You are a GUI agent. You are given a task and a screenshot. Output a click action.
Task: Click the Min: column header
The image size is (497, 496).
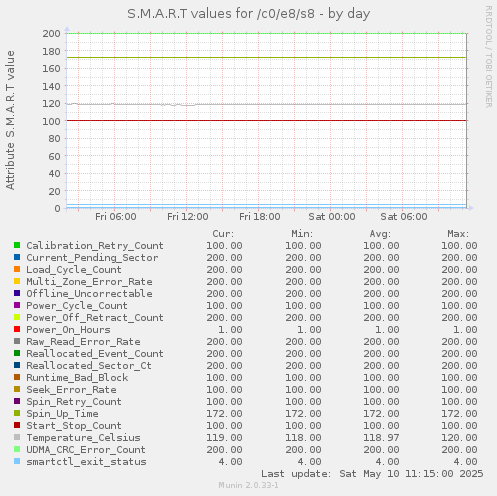click(302, 234)
